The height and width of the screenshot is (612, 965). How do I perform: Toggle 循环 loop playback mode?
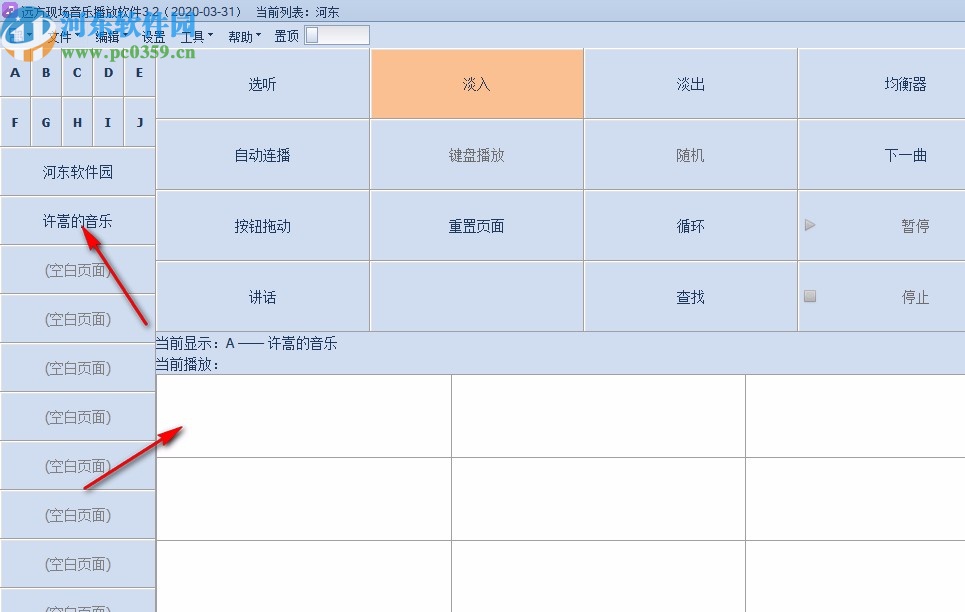pyautogui.click(x=690, y=226)
